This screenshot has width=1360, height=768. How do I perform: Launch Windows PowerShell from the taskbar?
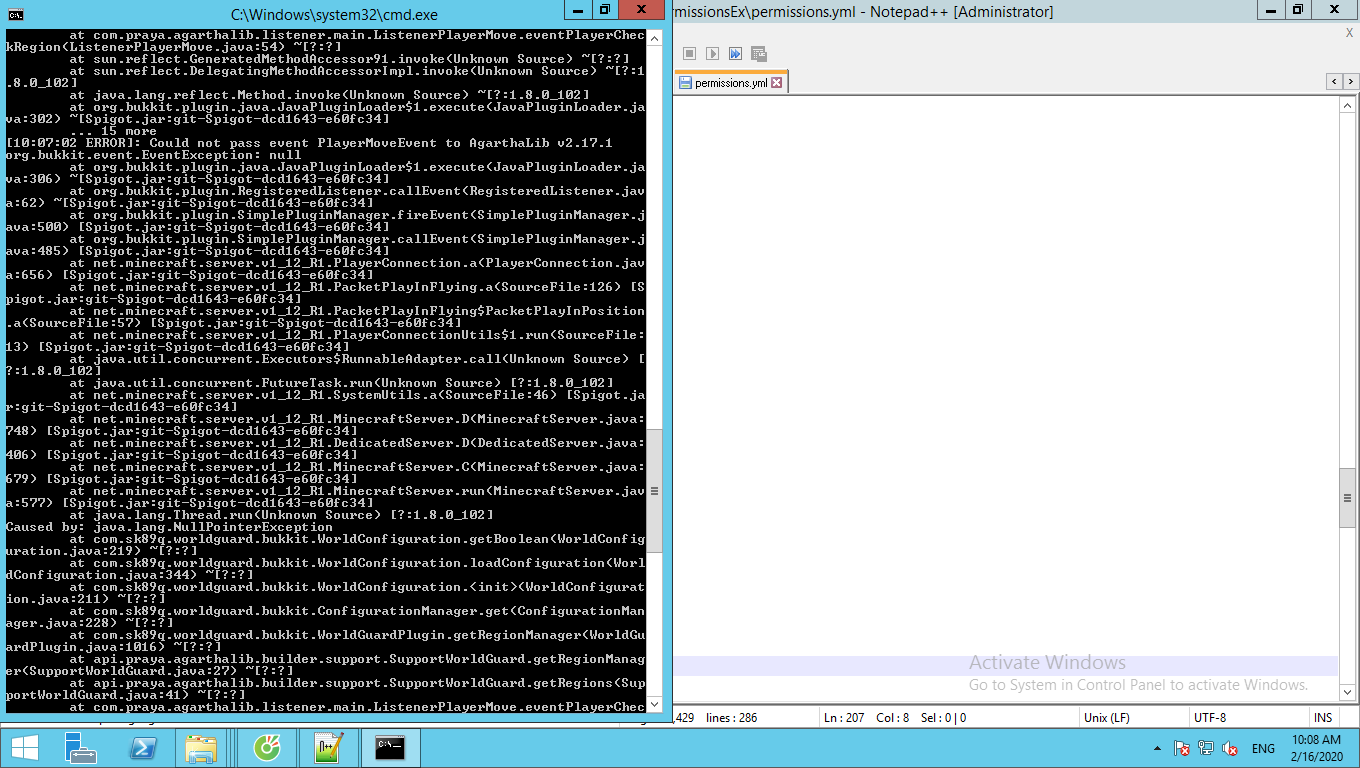coord(143,747)
